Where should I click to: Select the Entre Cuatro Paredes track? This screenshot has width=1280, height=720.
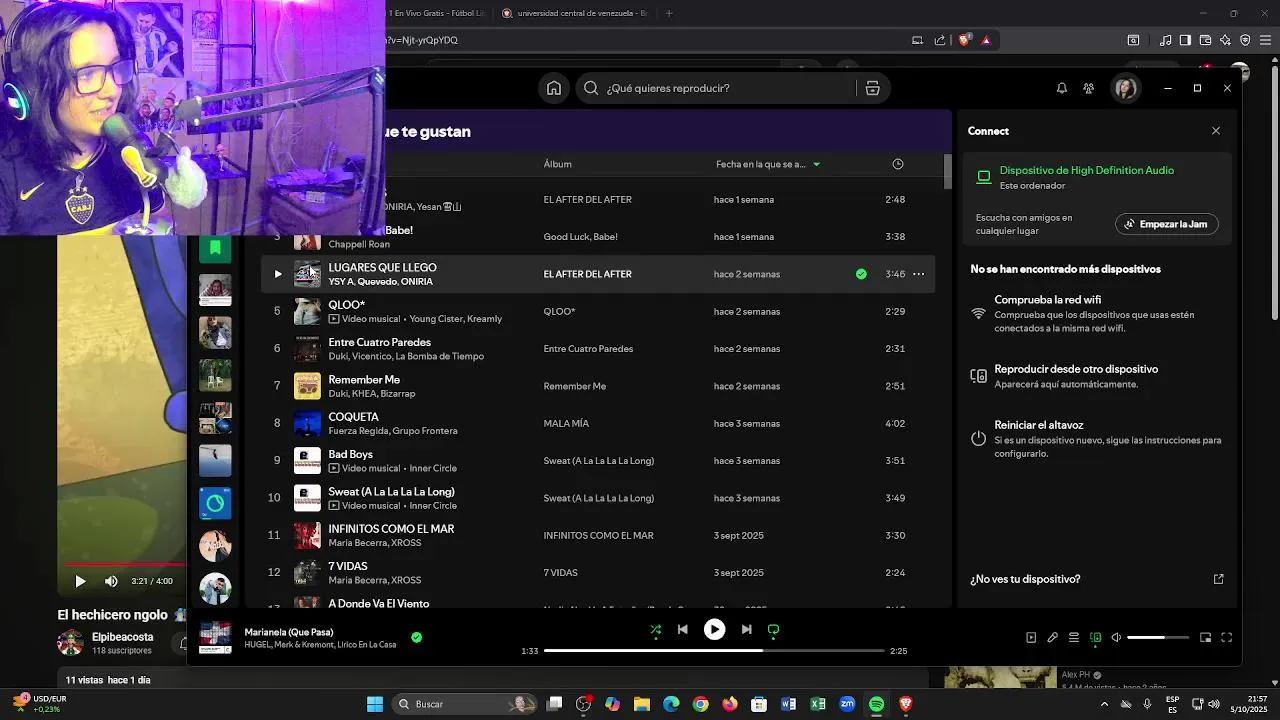pyautogui.click(x=598, y=349)
